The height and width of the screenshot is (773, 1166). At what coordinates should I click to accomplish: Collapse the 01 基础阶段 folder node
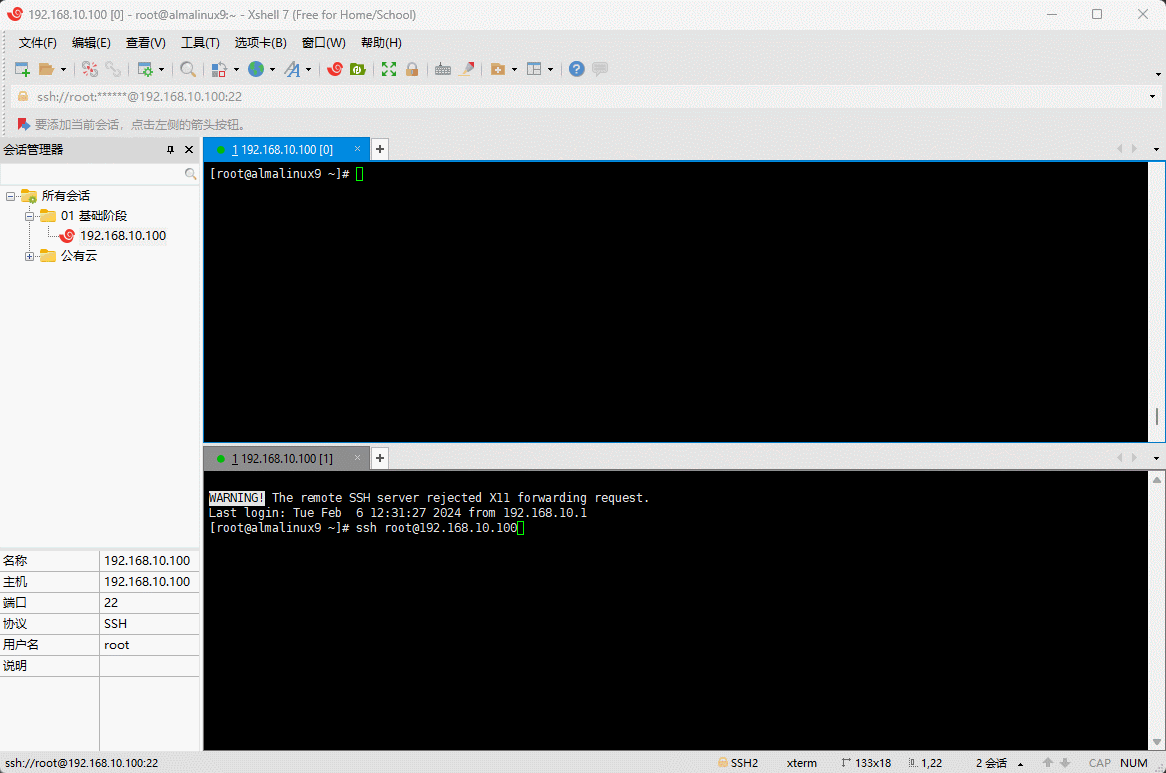pyautogui.click(x=30, y=216)
